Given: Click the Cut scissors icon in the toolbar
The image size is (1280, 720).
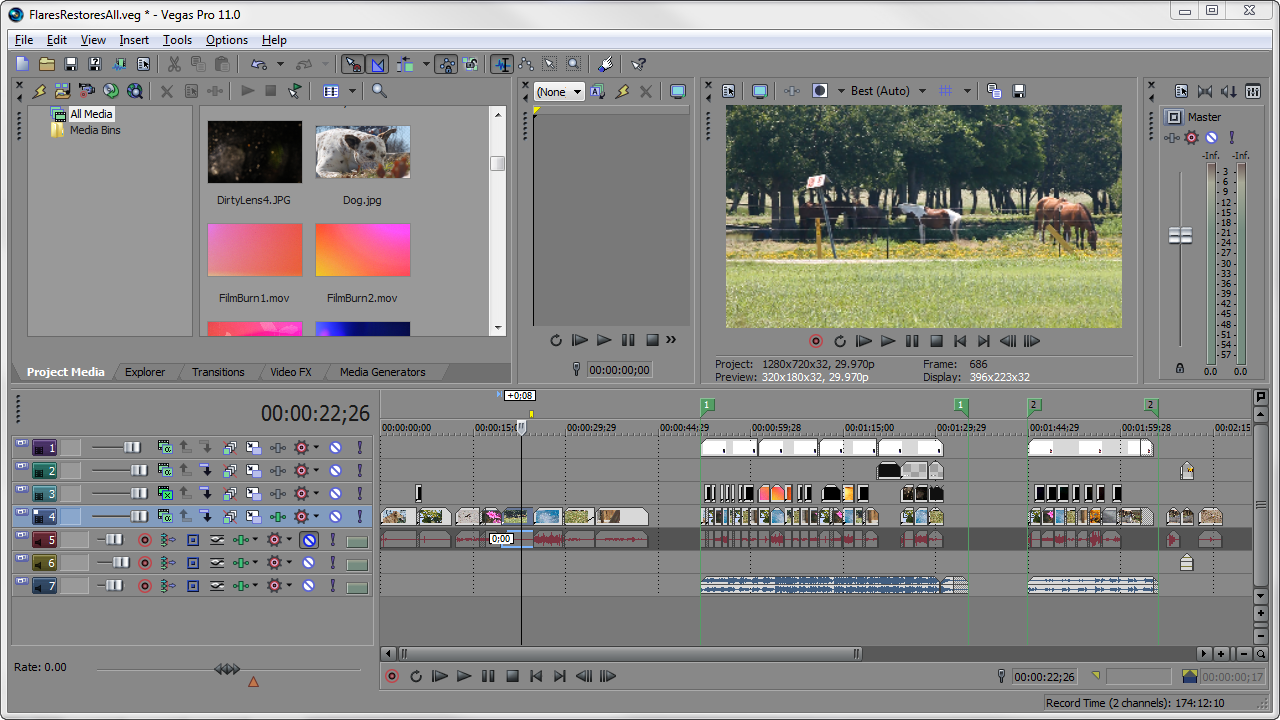Looking at the screenshot, I should (174, 64).
